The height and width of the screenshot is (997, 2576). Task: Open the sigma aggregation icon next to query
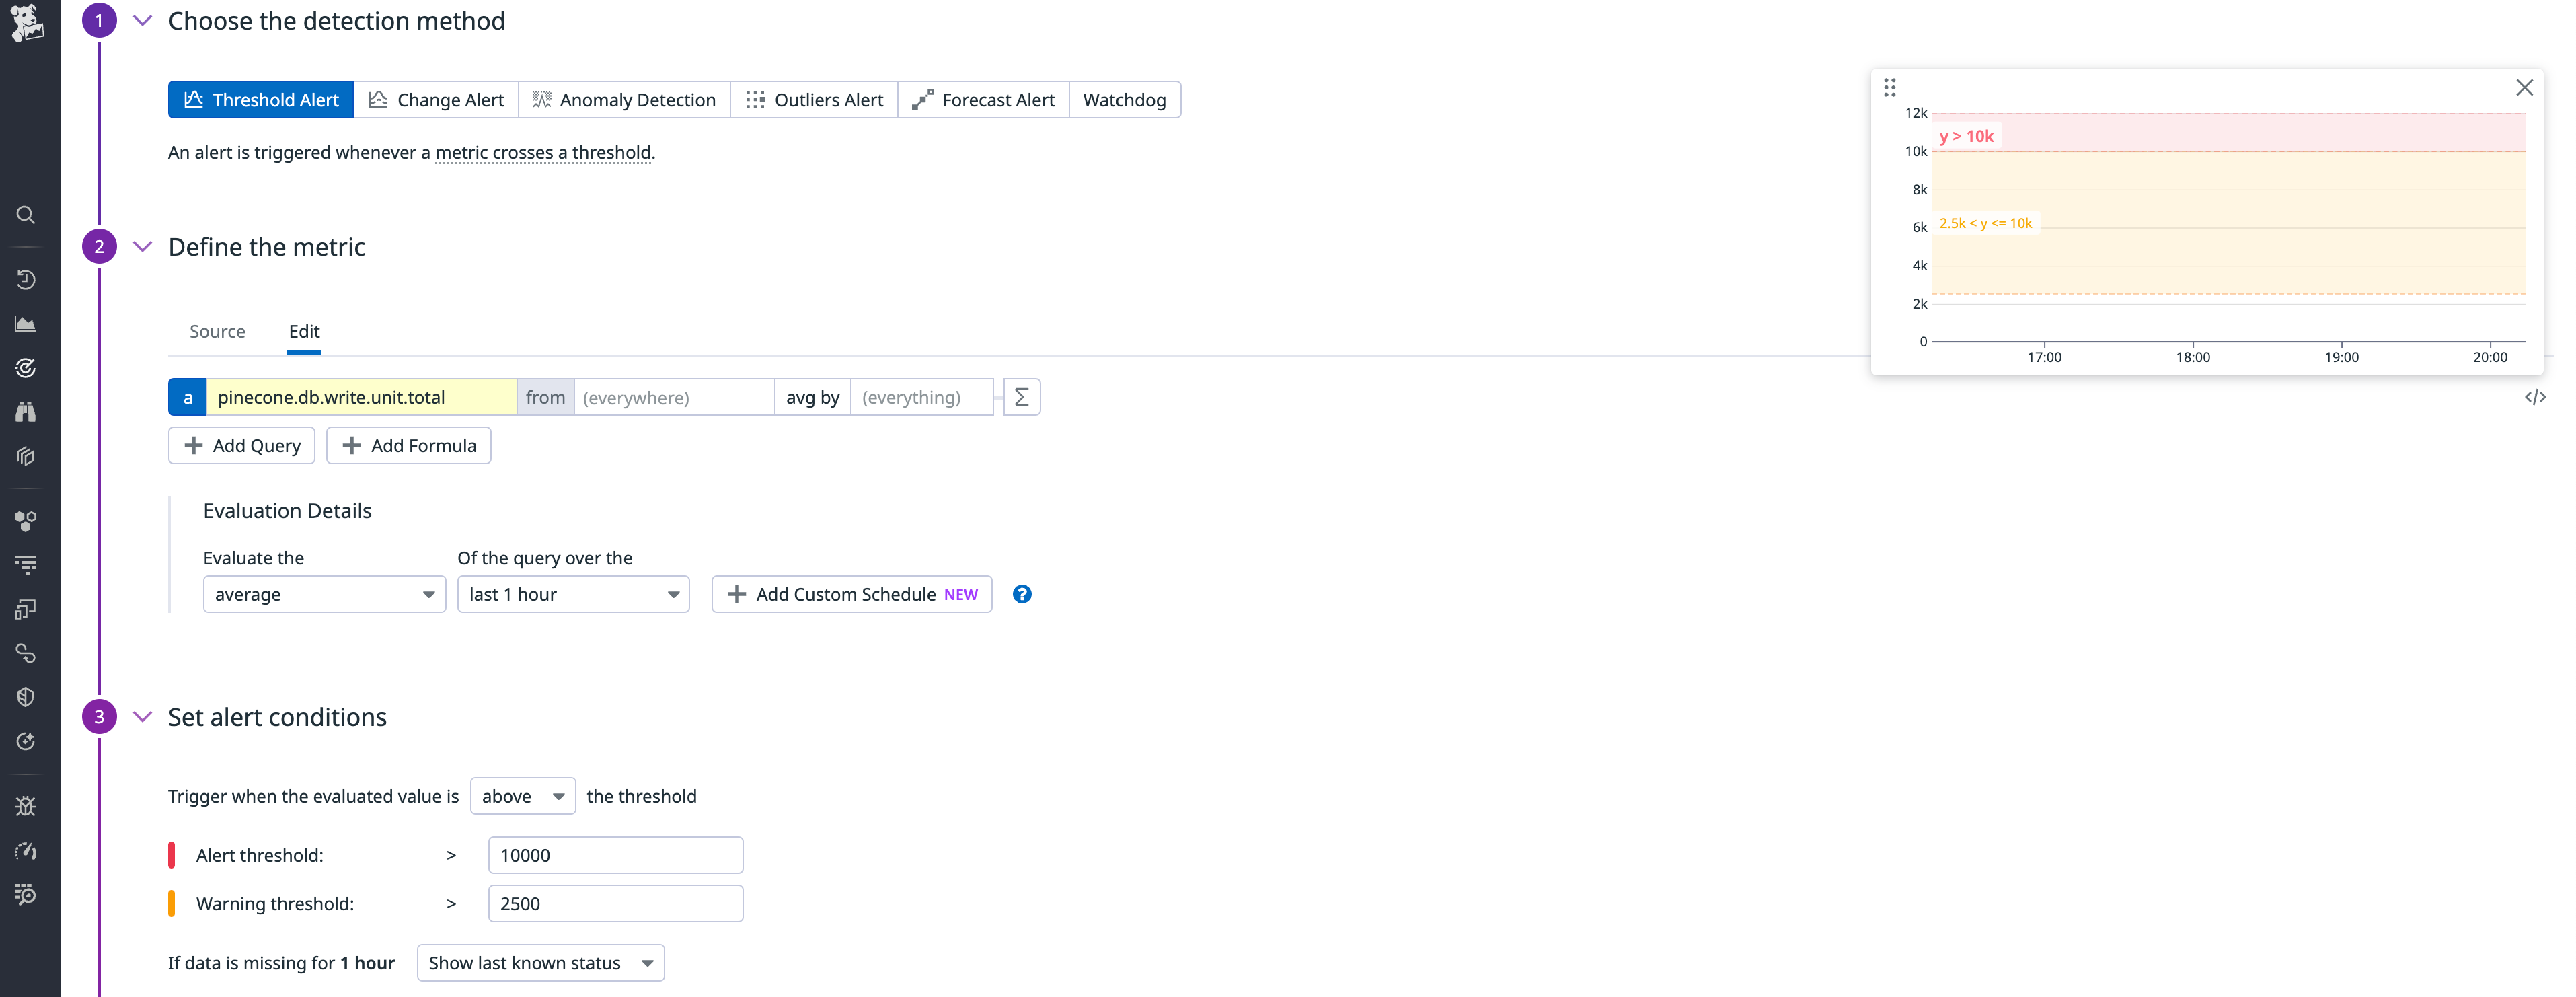pos(1021,397)
